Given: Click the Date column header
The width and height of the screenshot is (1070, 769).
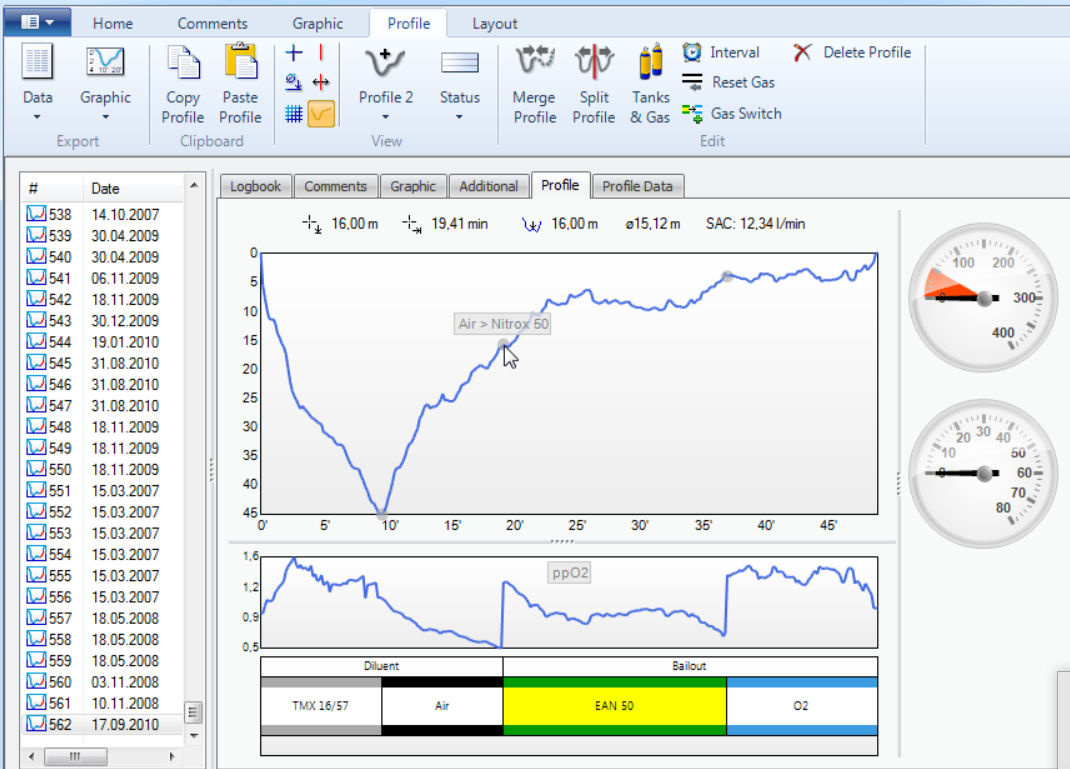Looking at the screenshot, I should [106, 188].
